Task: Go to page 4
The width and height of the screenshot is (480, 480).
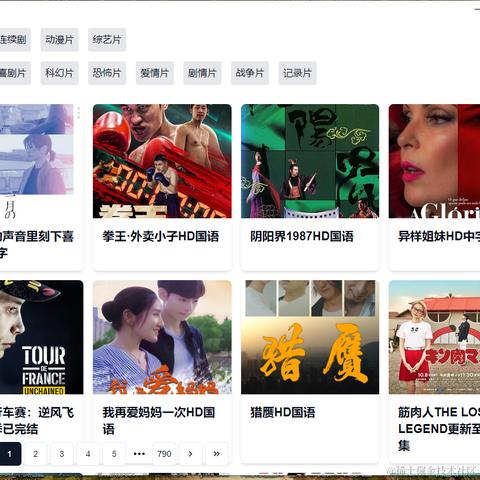Action: (x=88, y=454)
